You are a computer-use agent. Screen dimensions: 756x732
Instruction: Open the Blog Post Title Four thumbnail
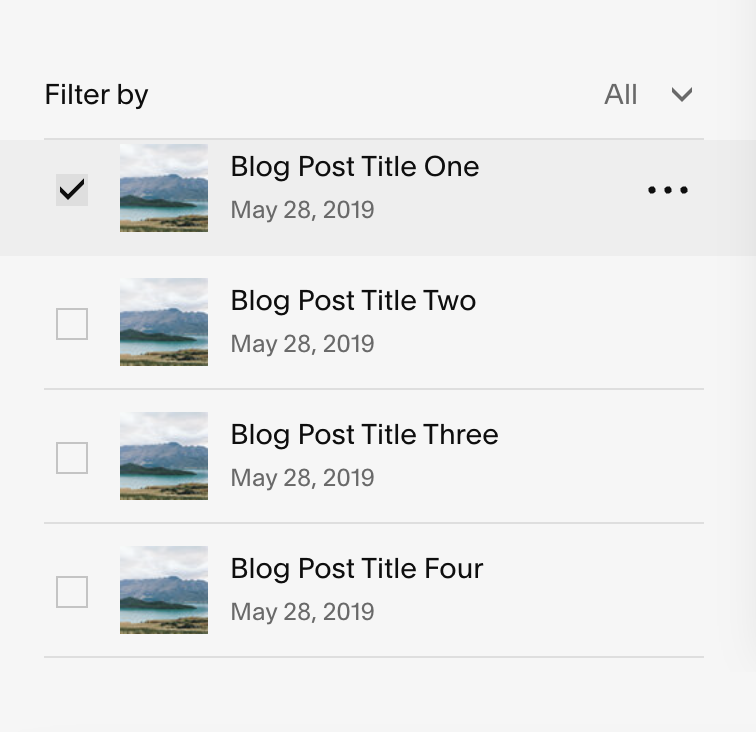coord(164,590)
